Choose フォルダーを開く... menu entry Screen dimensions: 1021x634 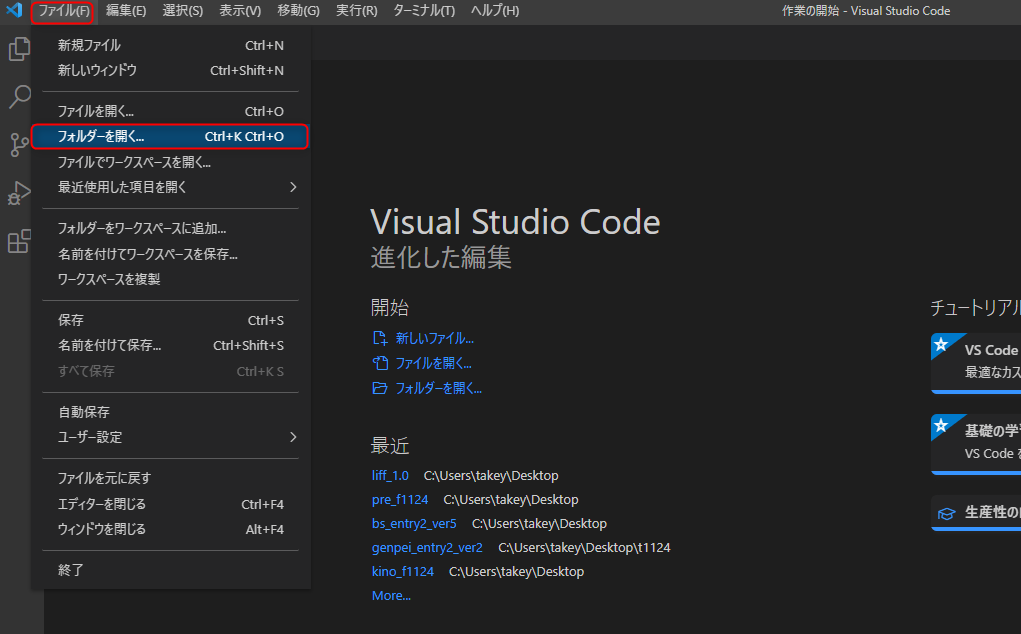[171, 137]
